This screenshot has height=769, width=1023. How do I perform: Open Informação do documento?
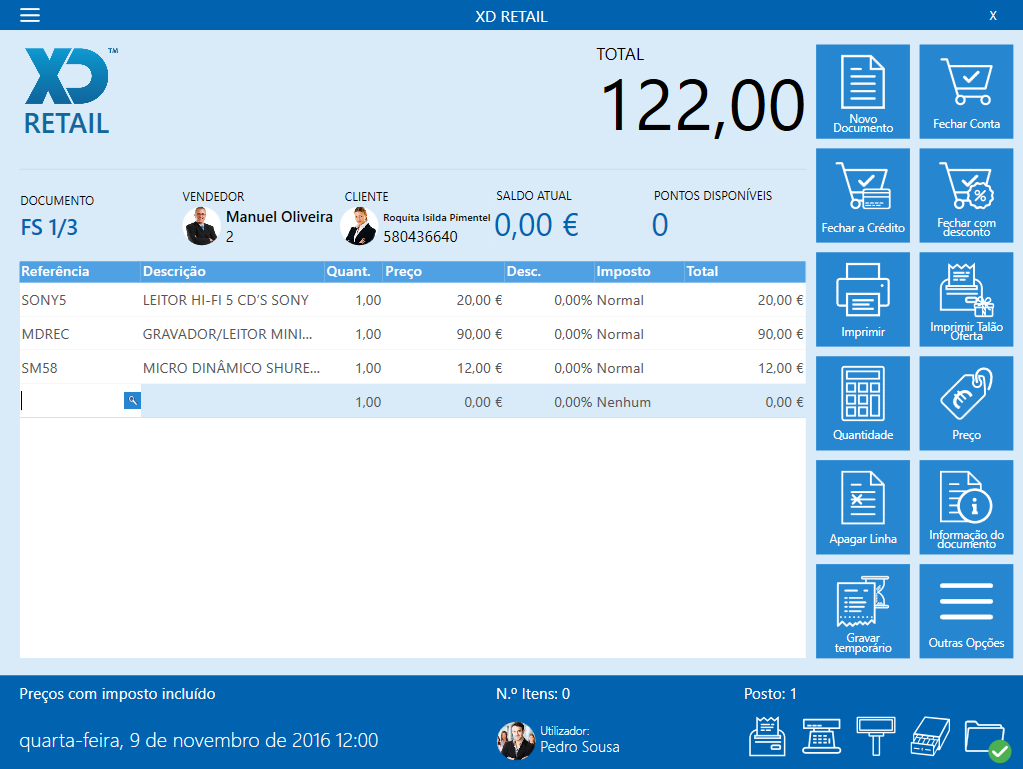click(x=965, y=507)
